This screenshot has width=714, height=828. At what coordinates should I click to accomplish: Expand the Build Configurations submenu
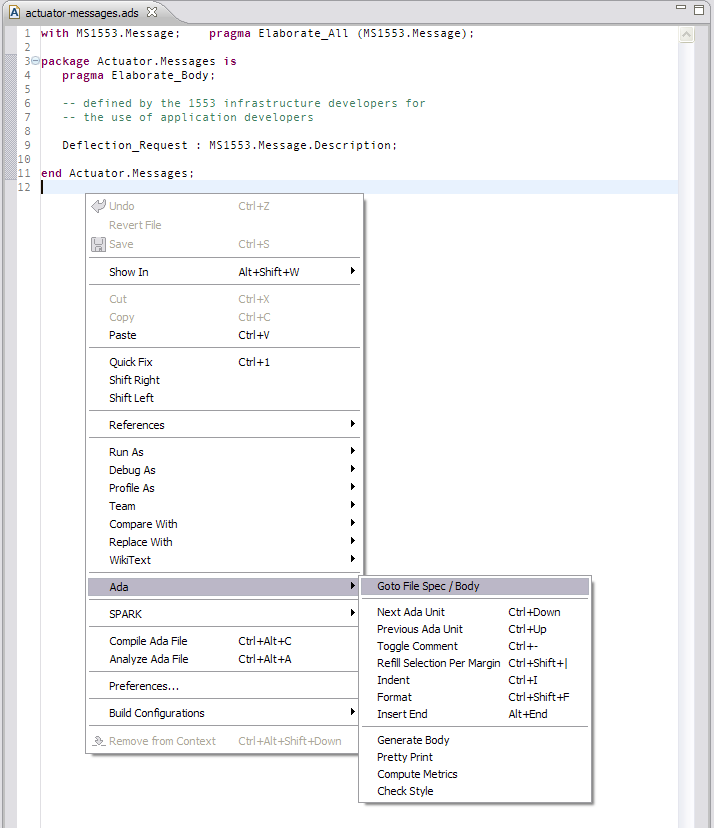click(x=224, y=712)
